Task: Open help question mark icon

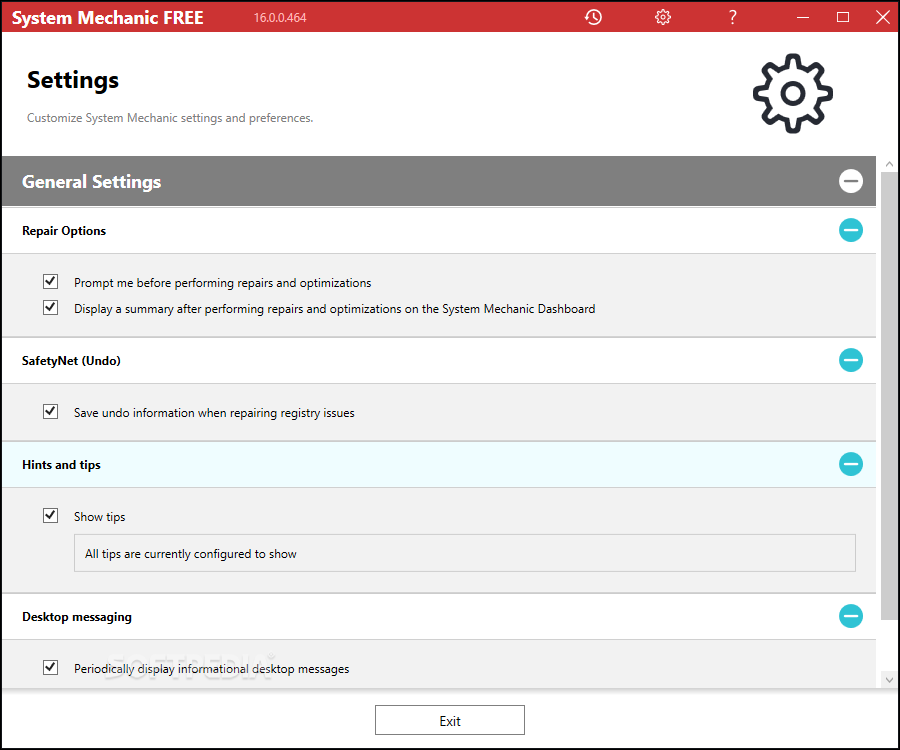Action: click(732, 17)
